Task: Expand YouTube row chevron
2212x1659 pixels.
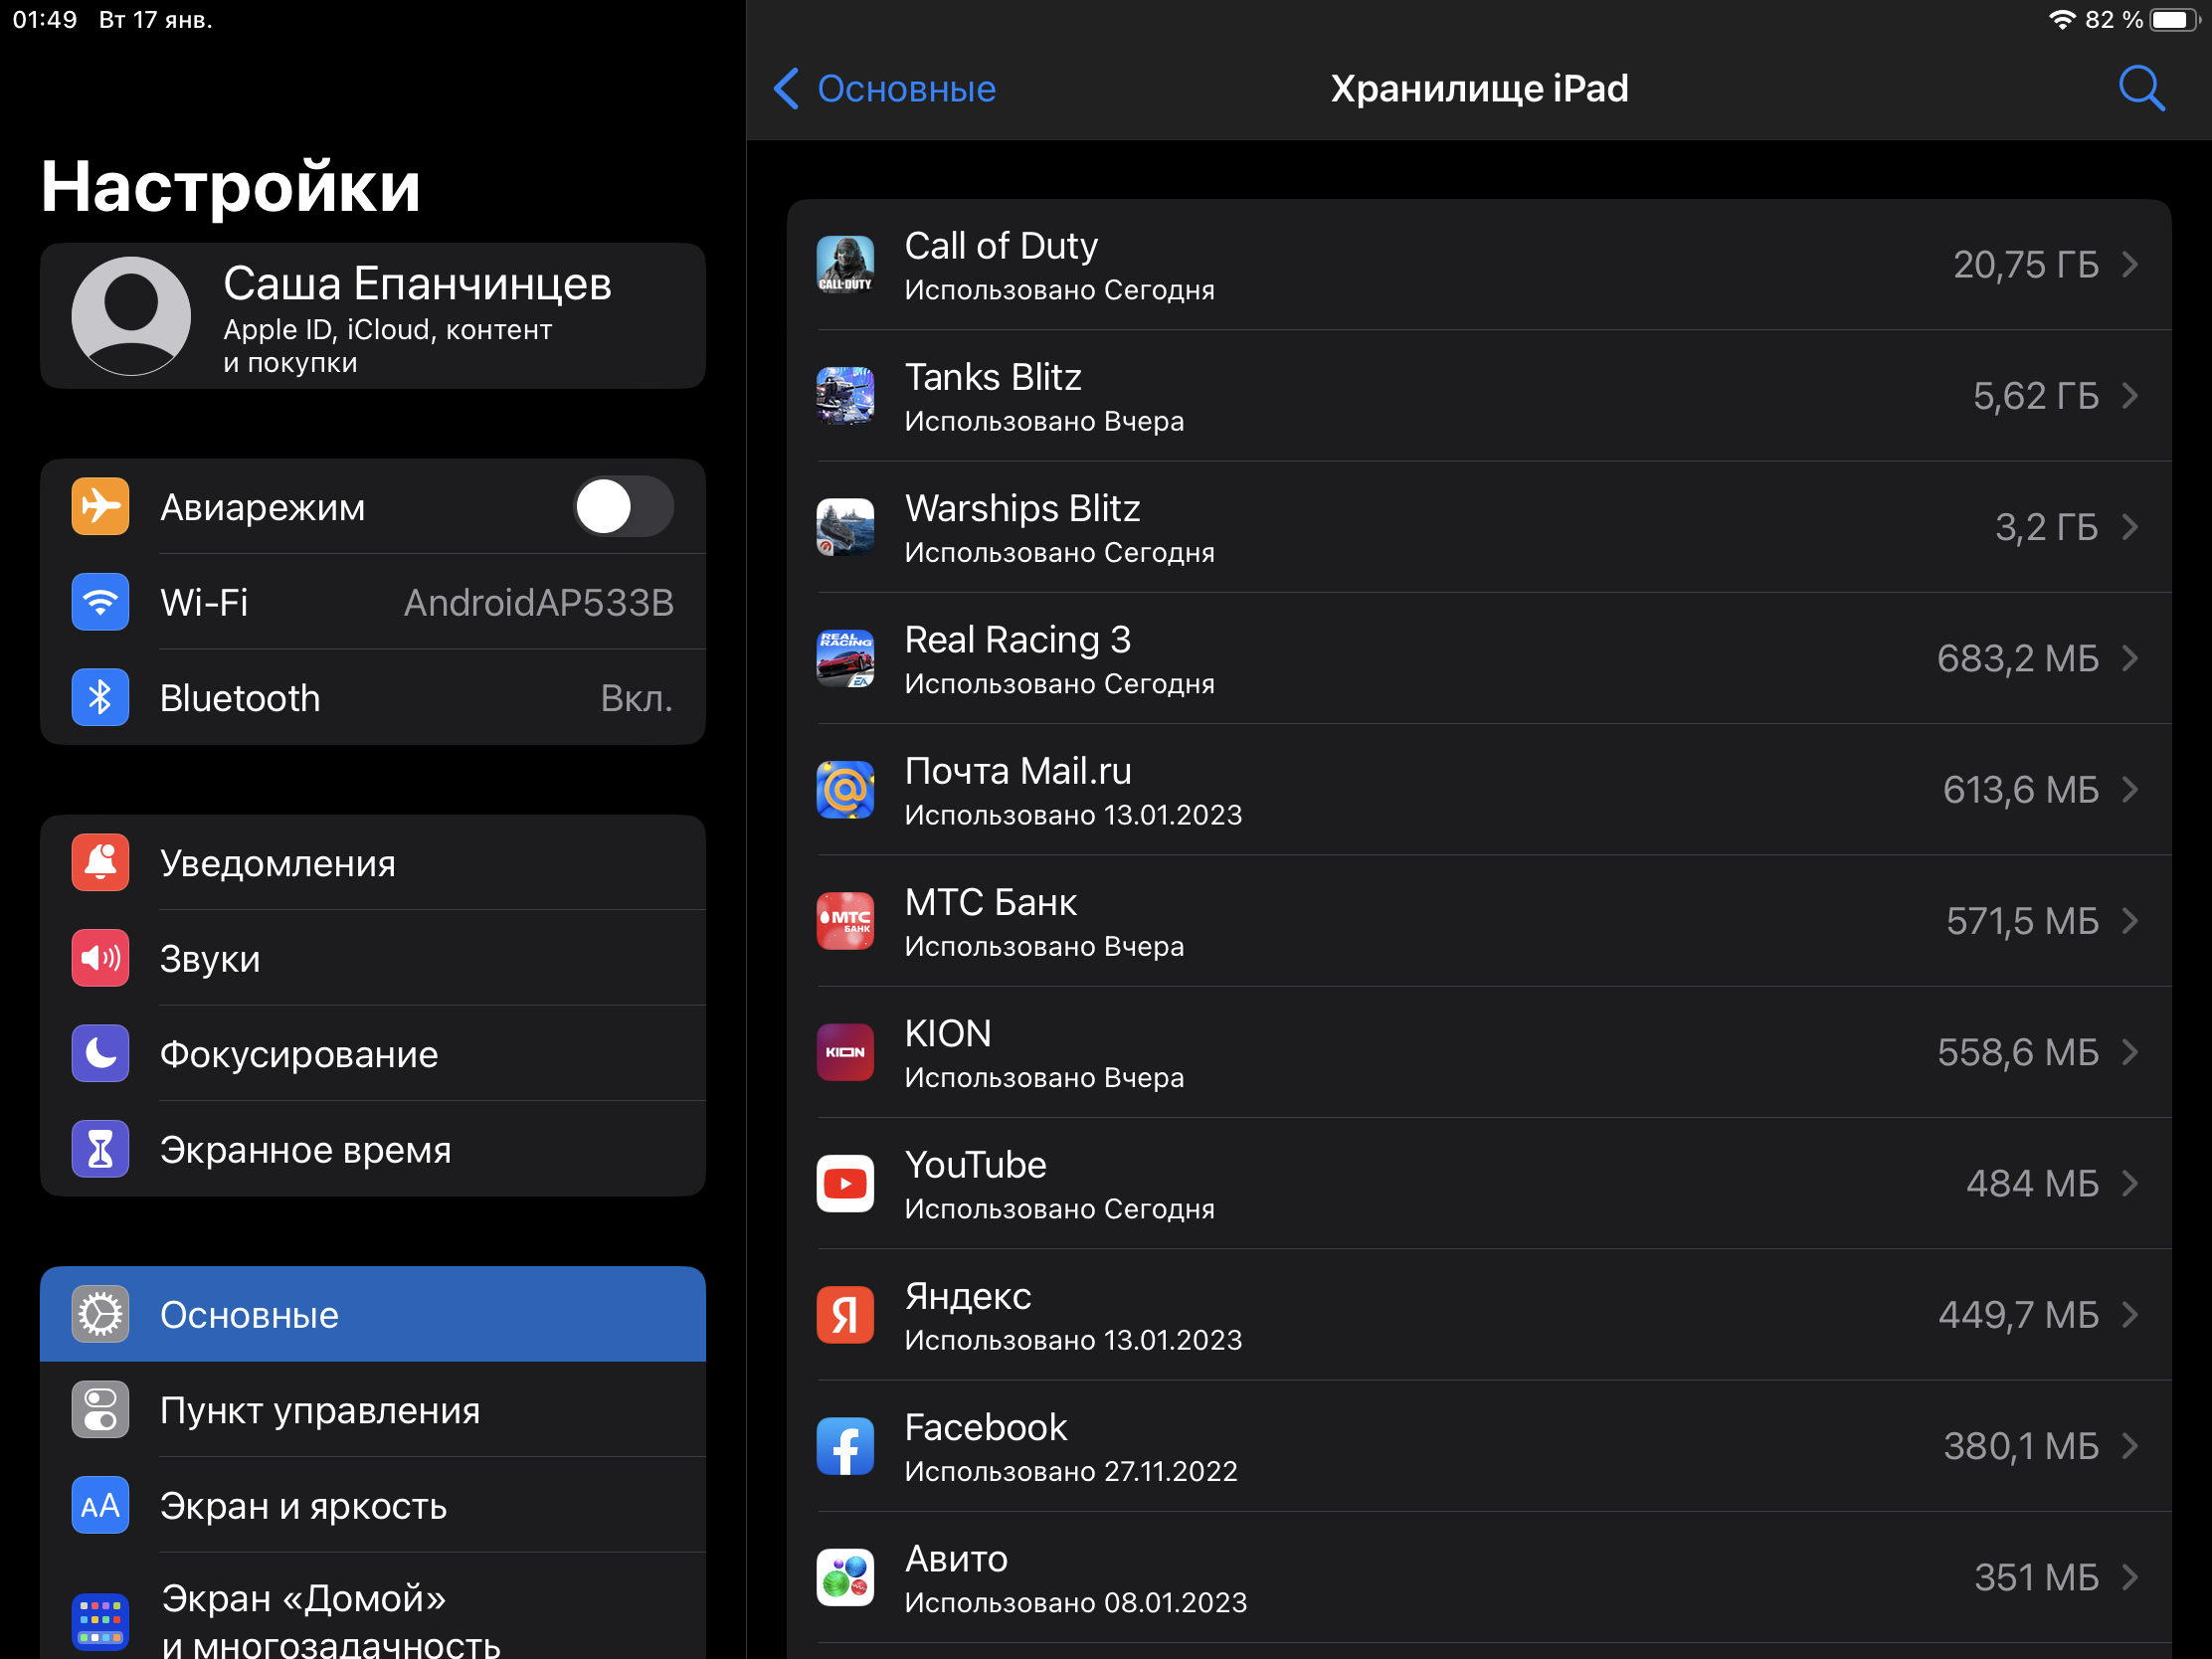Action: click(2130, 1184)
